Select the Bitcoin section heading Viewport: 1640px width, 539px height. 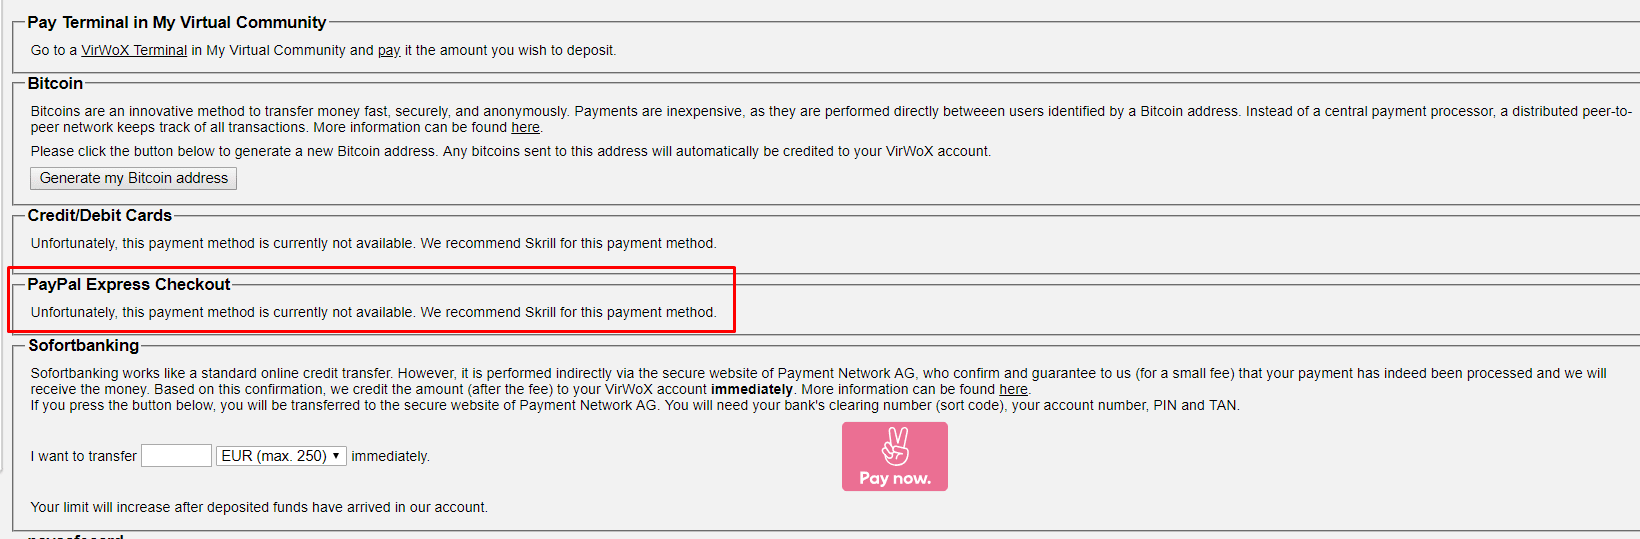(x=55, y=83)
